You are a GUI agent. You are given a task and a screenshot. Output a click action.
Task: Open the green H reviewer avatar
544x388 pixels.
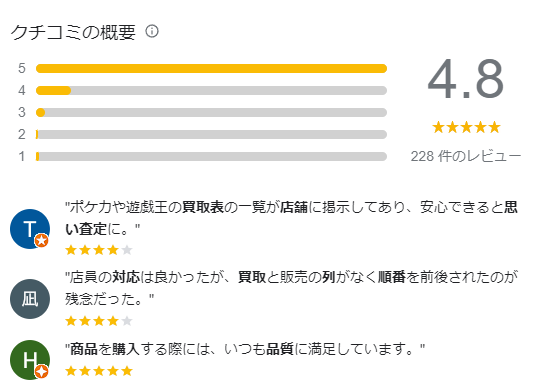coord(30,360)
